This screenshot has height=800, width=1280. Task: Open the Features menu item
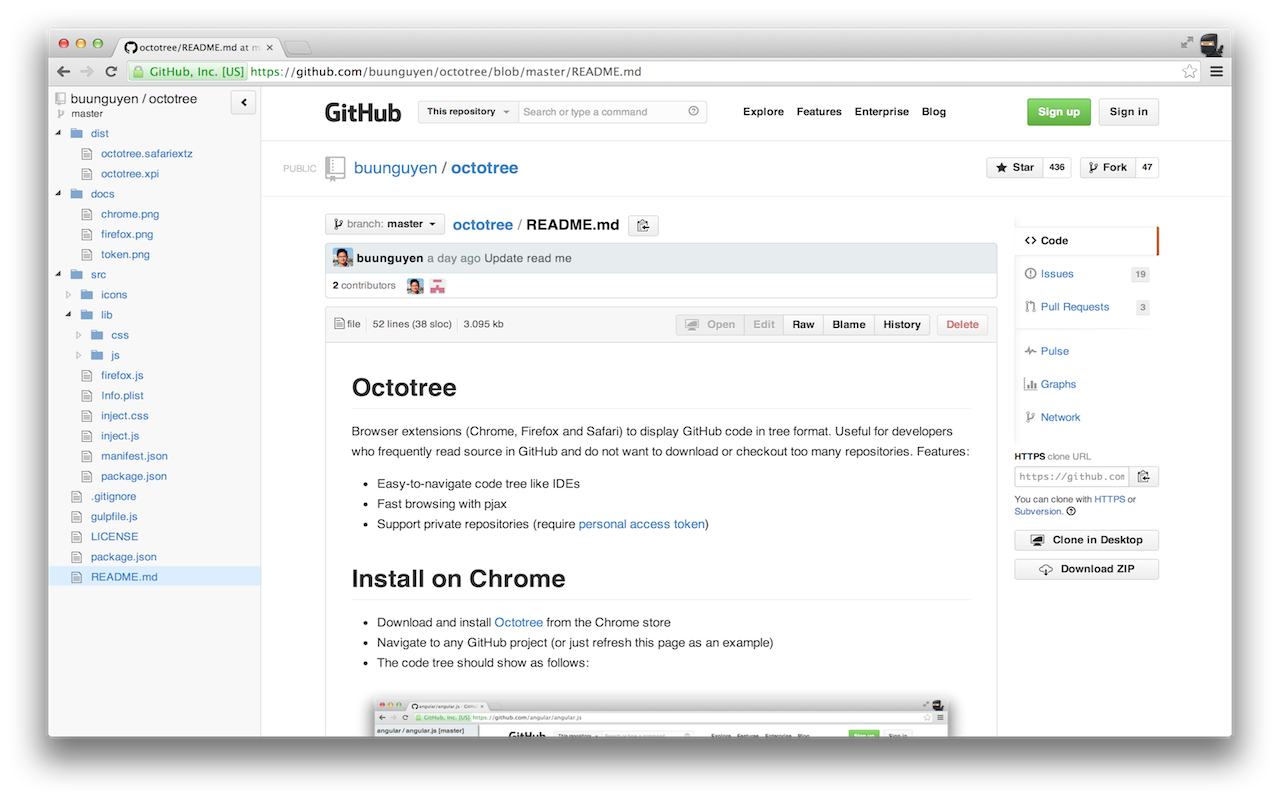[x=819, y=112]
